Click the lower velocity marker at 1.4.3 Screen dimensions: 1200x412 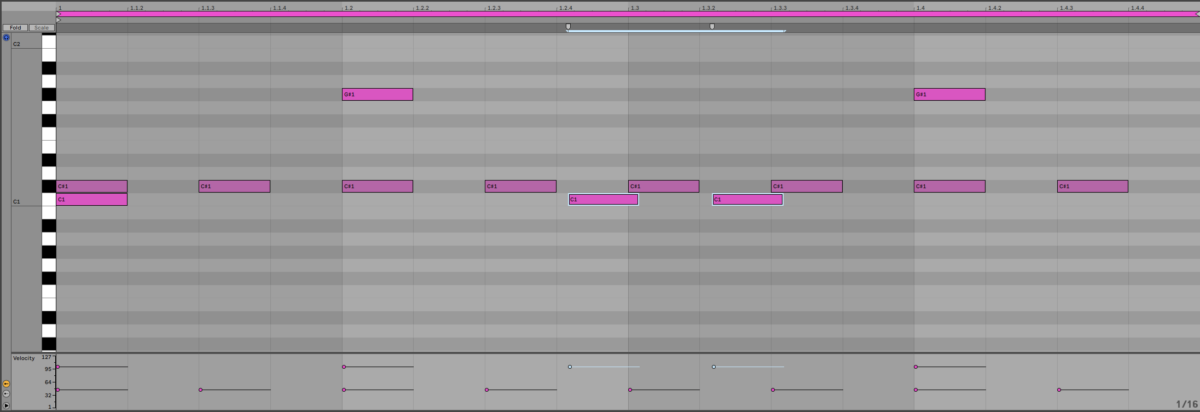[x=1059, y=390]
